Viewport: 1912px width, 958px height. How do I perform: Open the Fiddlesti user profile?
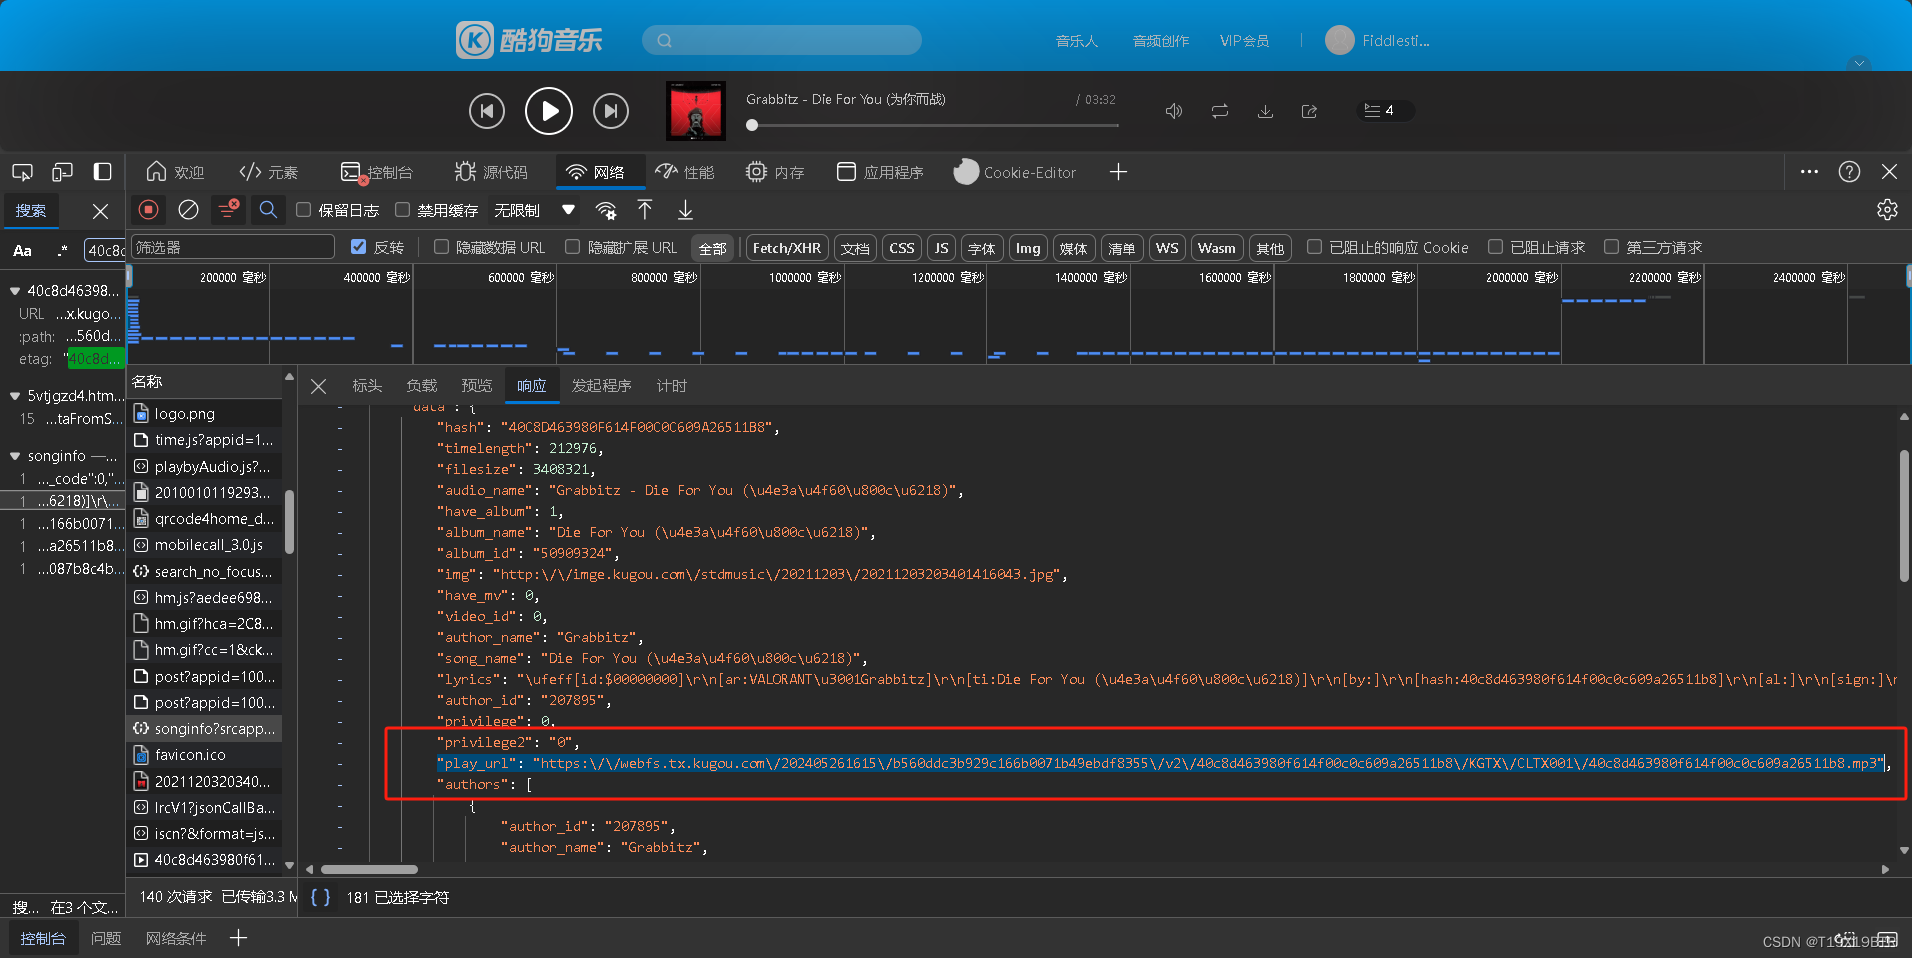pyautogui.click(x=1377, y=41)
